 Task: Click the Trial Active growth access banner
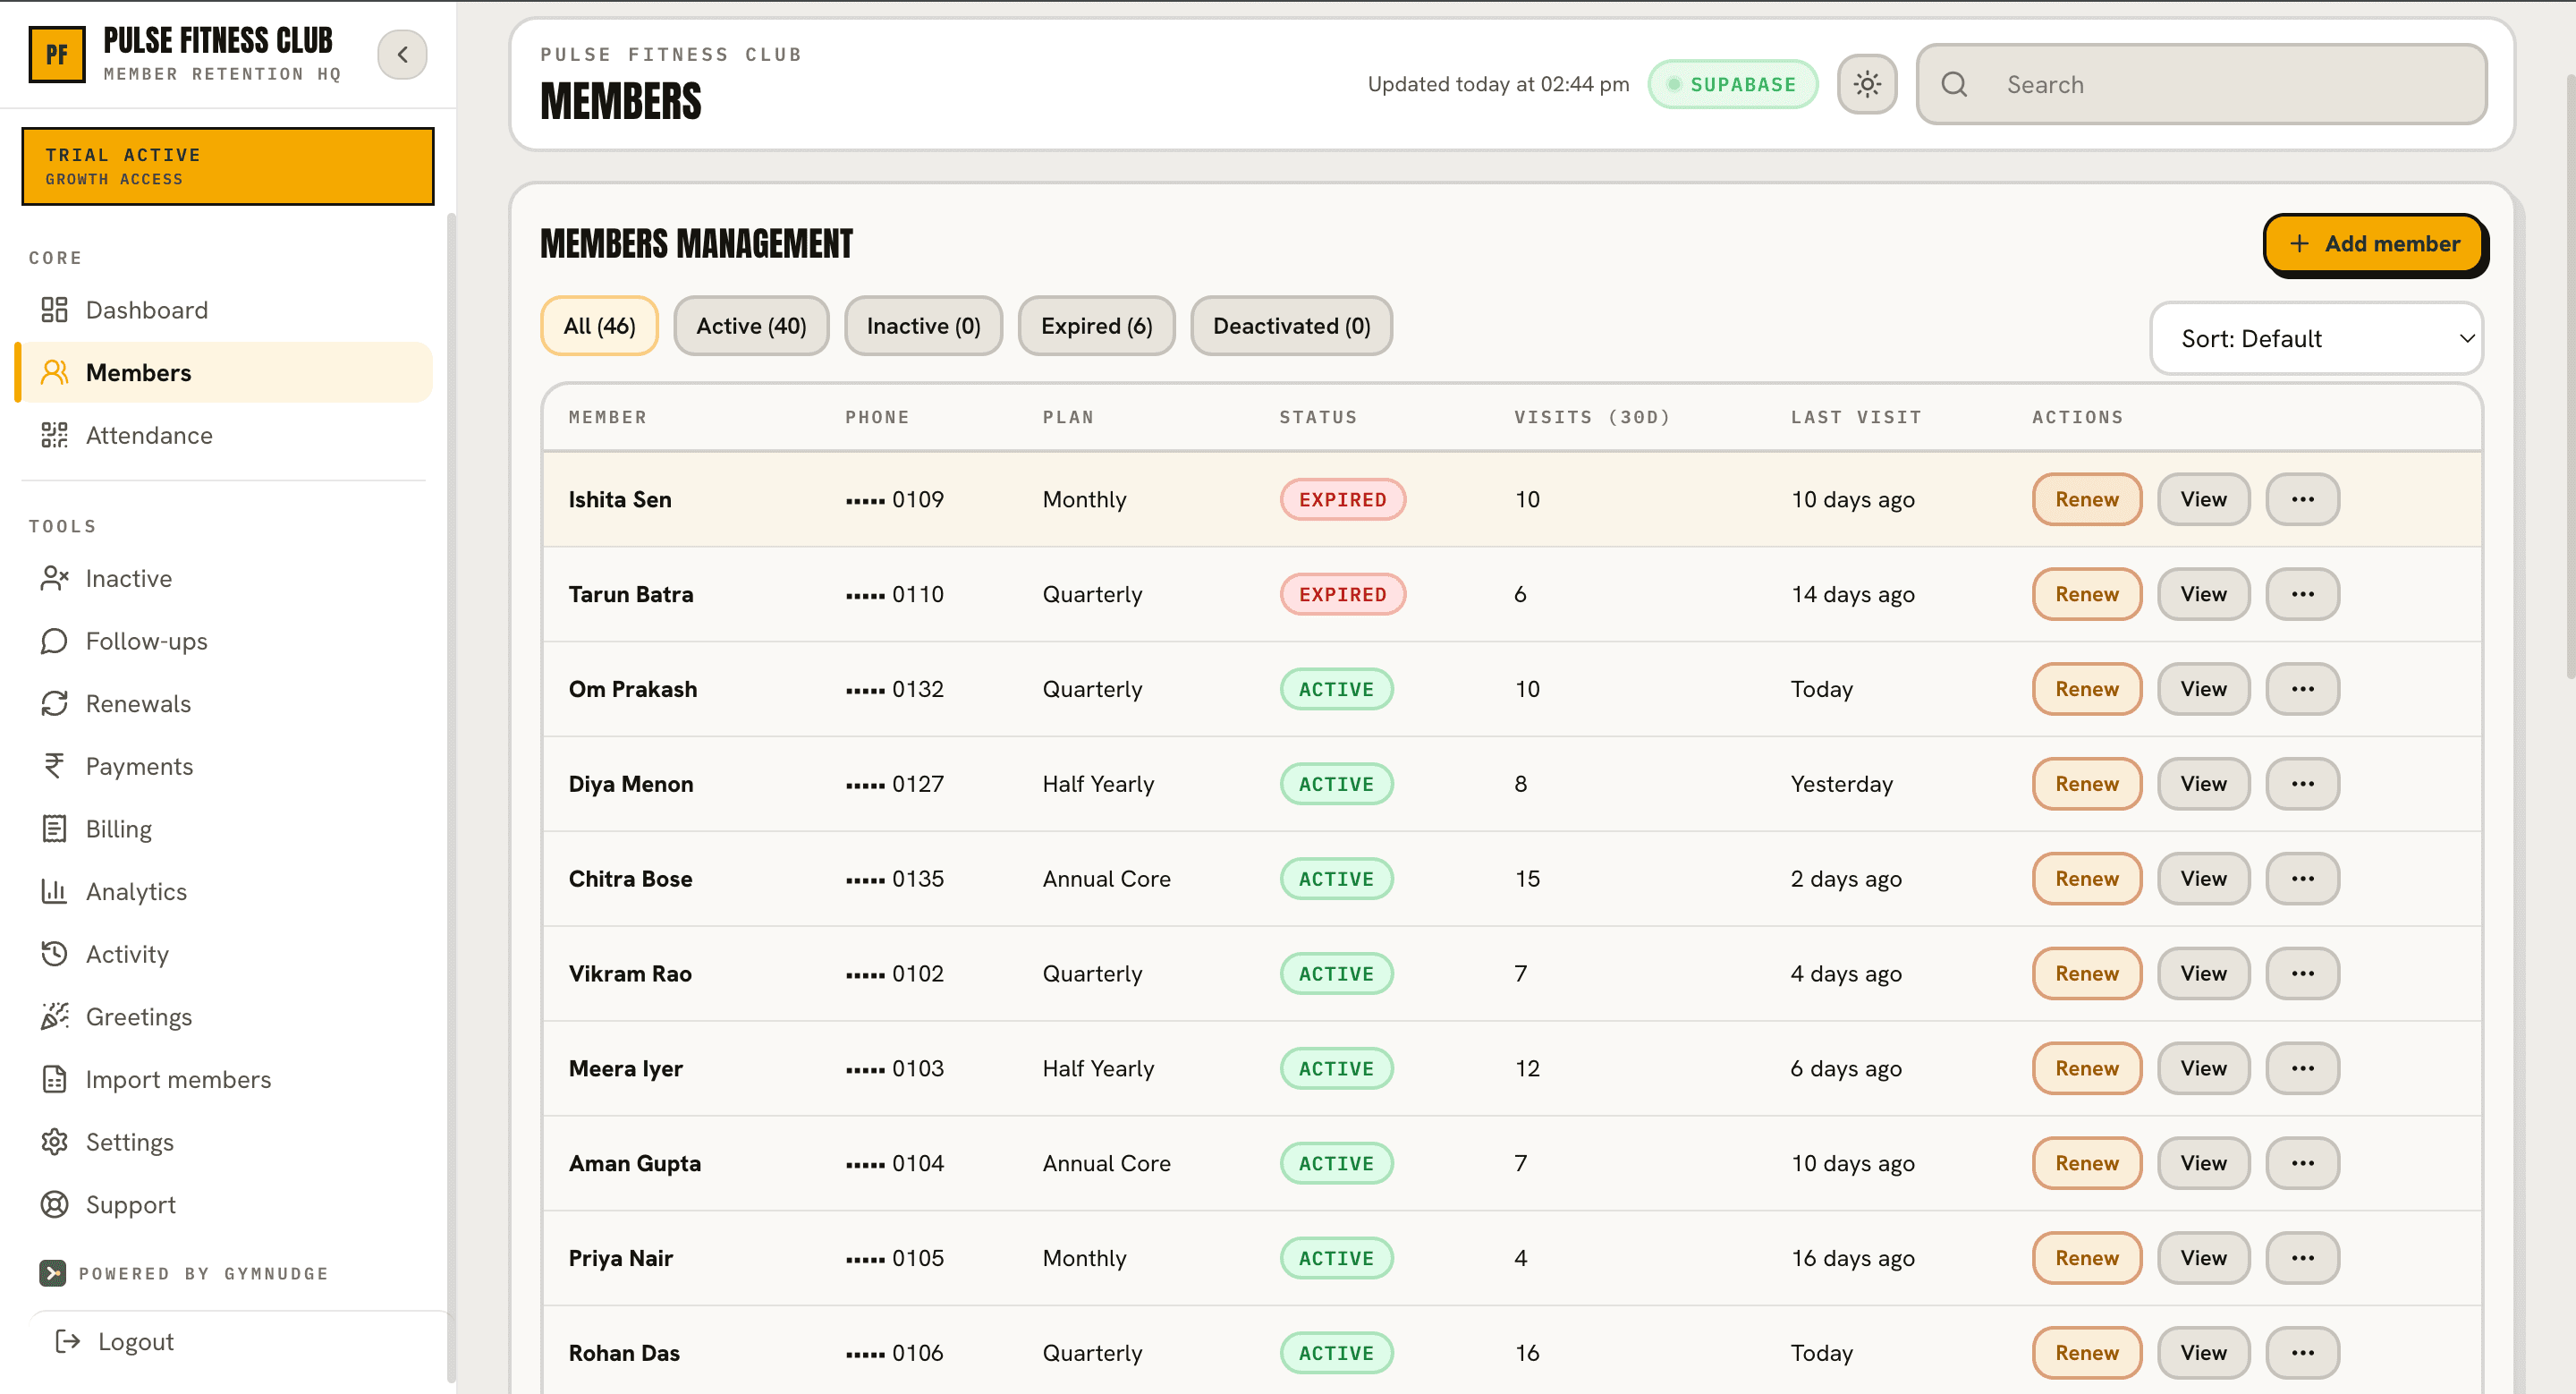click(228, 166)
